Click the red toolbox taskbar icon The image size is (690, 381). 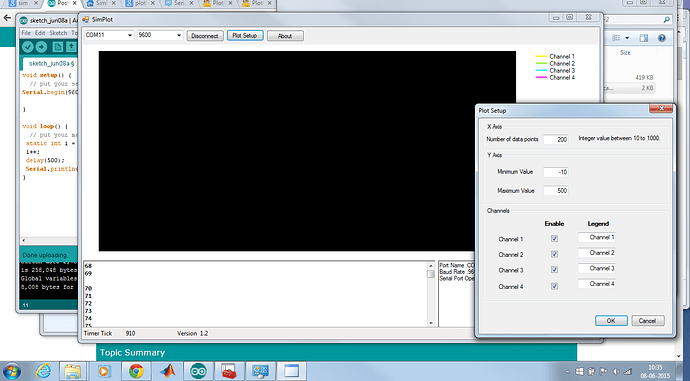[x=229, y=371]
